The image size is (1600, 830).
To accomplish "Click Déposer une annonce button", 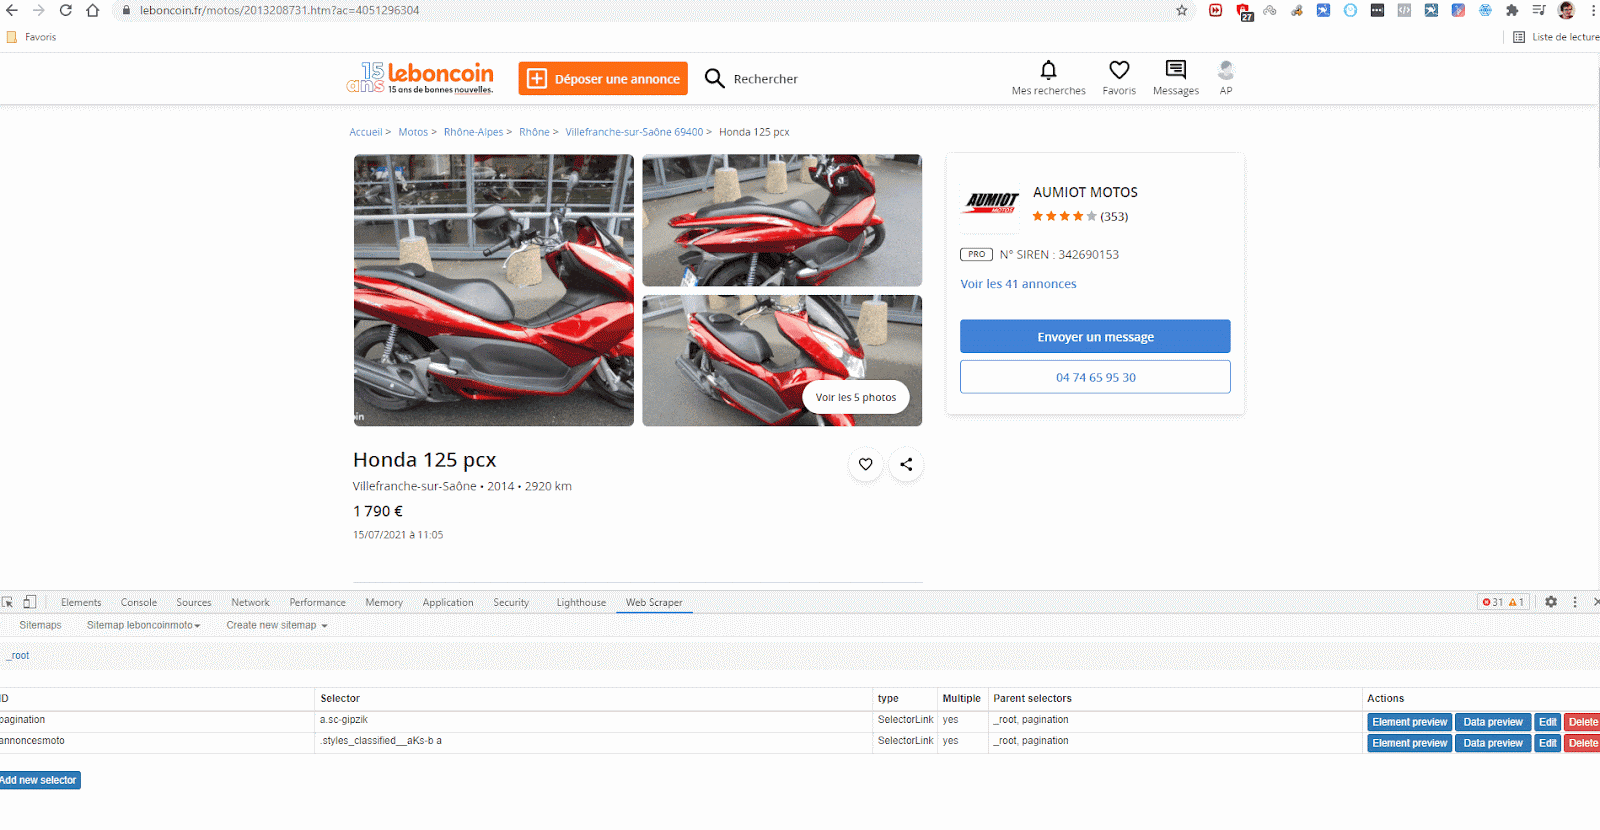I will tap(603, 78).
